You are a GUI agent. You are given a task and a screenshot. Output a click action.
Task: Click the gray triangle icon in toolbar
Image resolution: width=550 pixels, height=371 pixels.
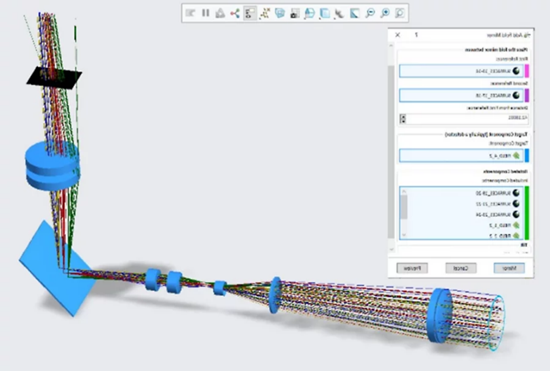pos(220,13)
